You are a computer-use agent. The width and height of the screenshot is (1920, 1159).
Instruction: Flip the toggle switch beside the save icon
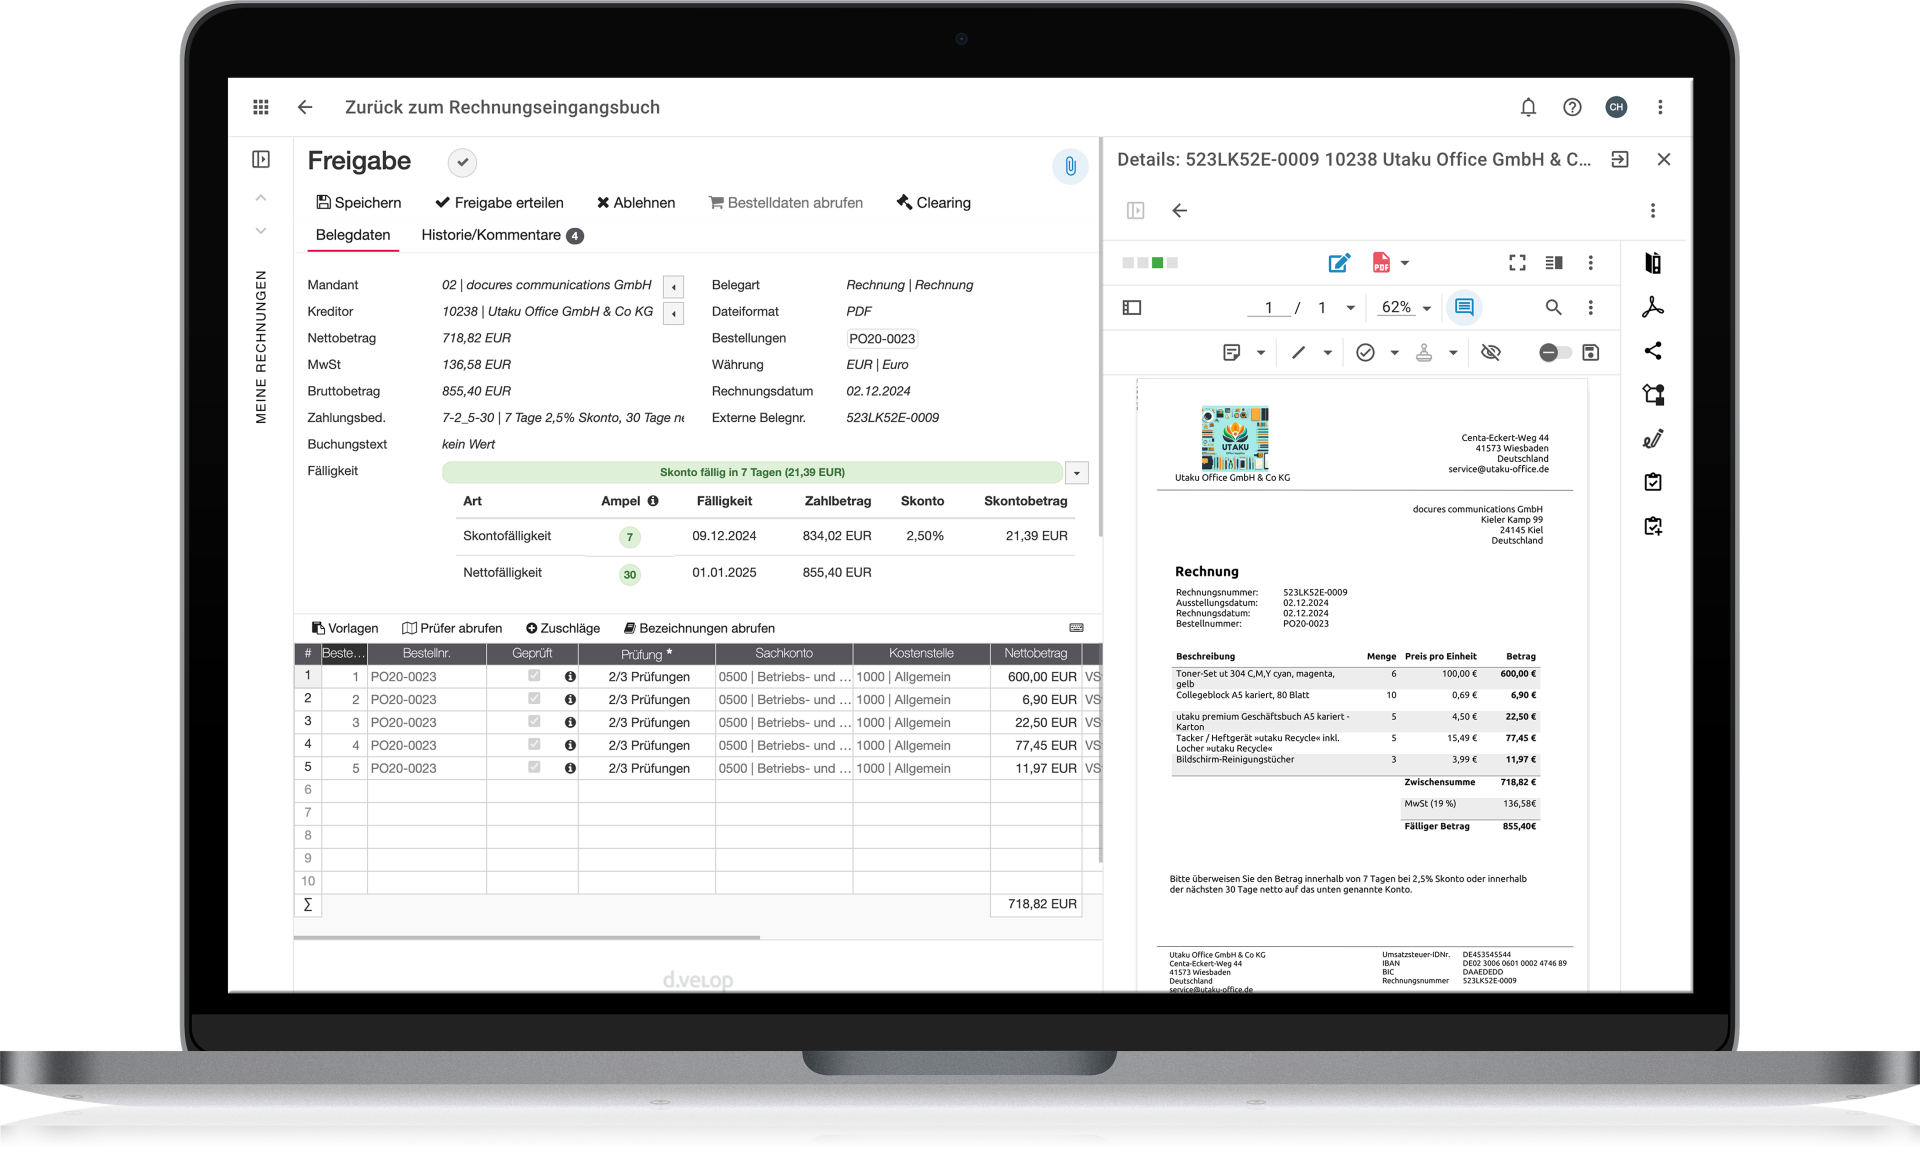(1555, 352)
